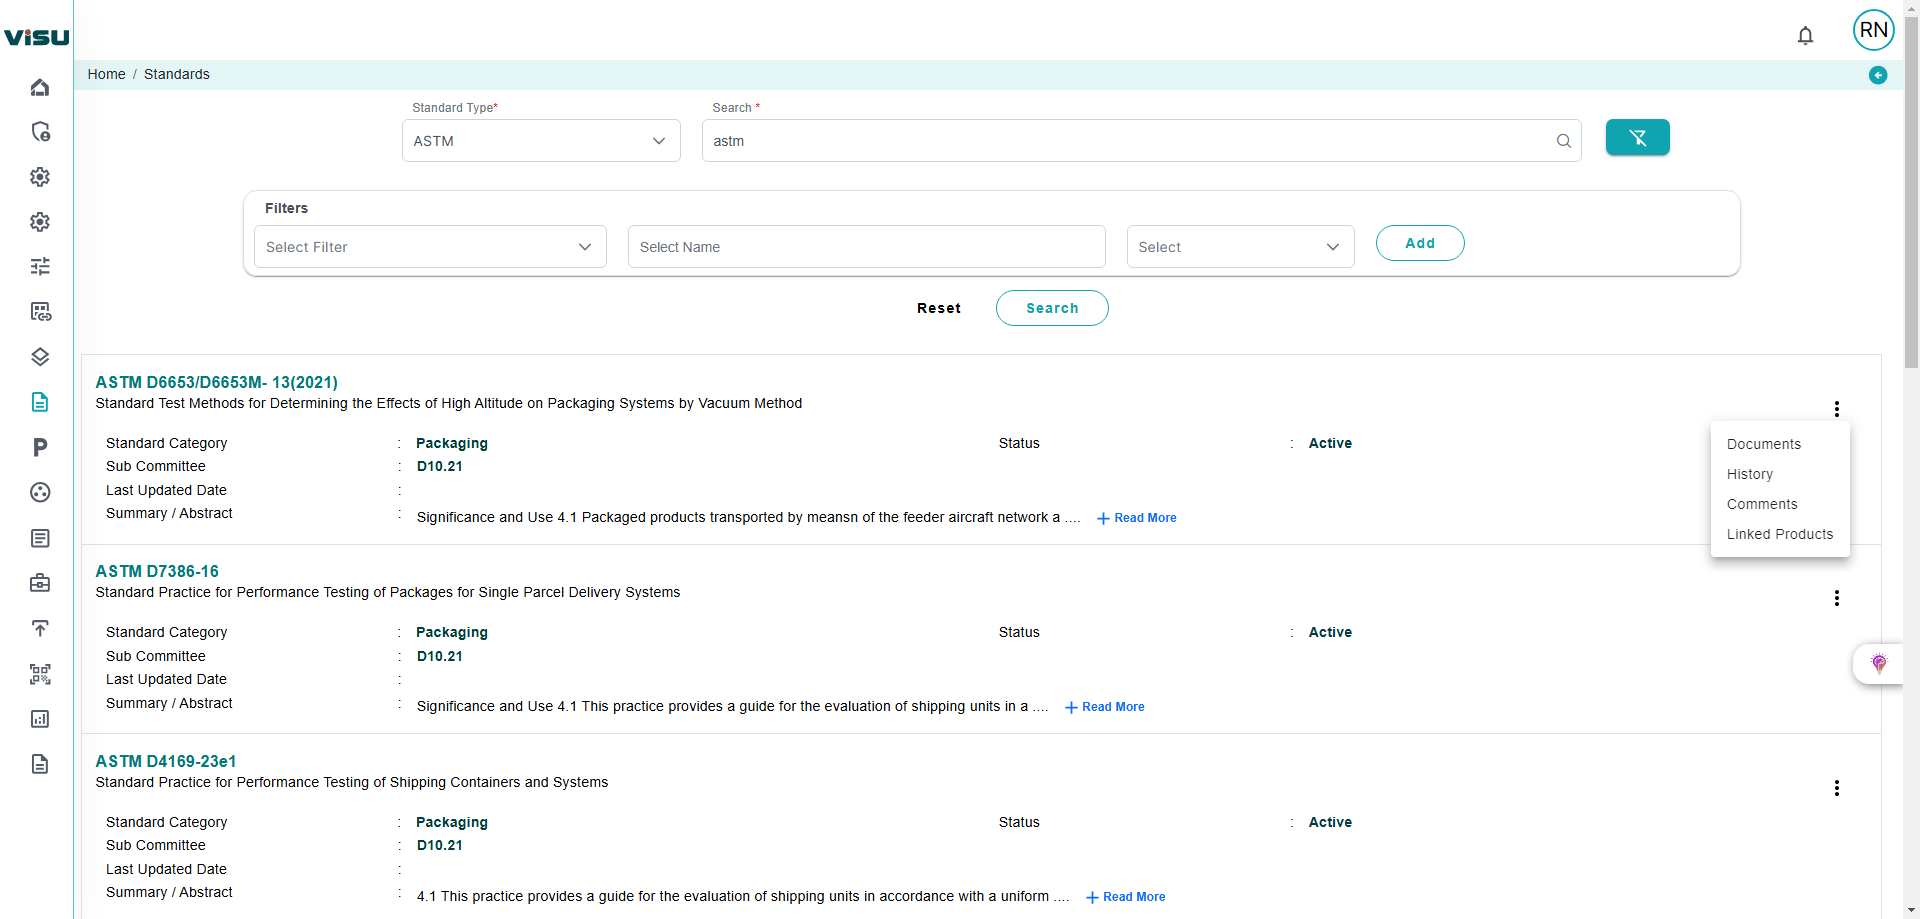Open three-dot menu for ASTM D4169-23e1
The image size is (1920, 919).
[x=1836, y=788]
